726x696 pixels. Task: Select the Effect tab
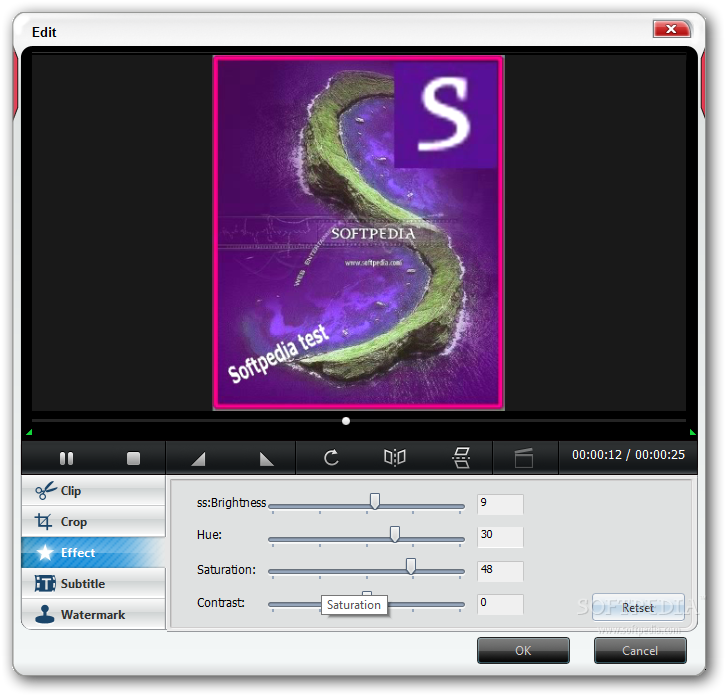pos(93,552)
